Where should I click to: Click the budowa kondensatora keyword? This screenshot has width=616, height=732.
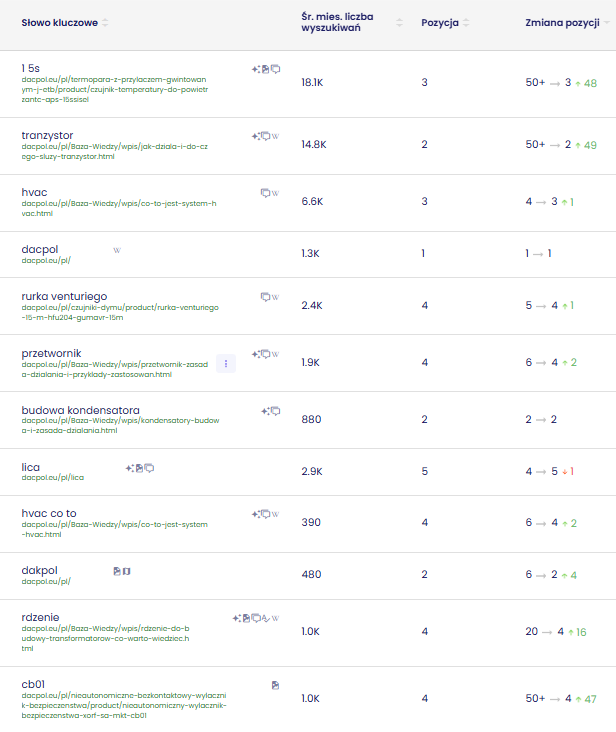[80, 410]
